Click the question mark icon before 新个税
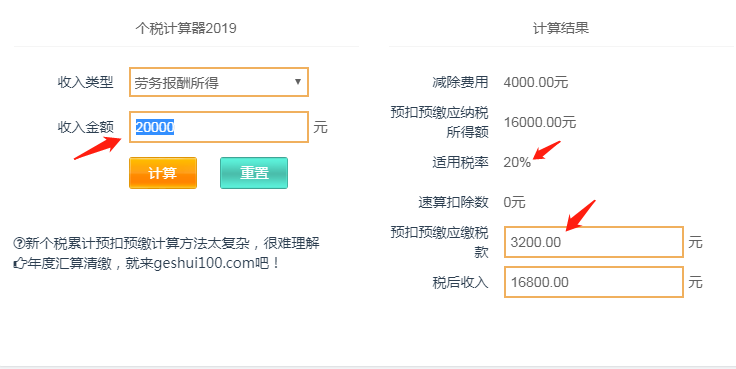 [x=18, y=243]
